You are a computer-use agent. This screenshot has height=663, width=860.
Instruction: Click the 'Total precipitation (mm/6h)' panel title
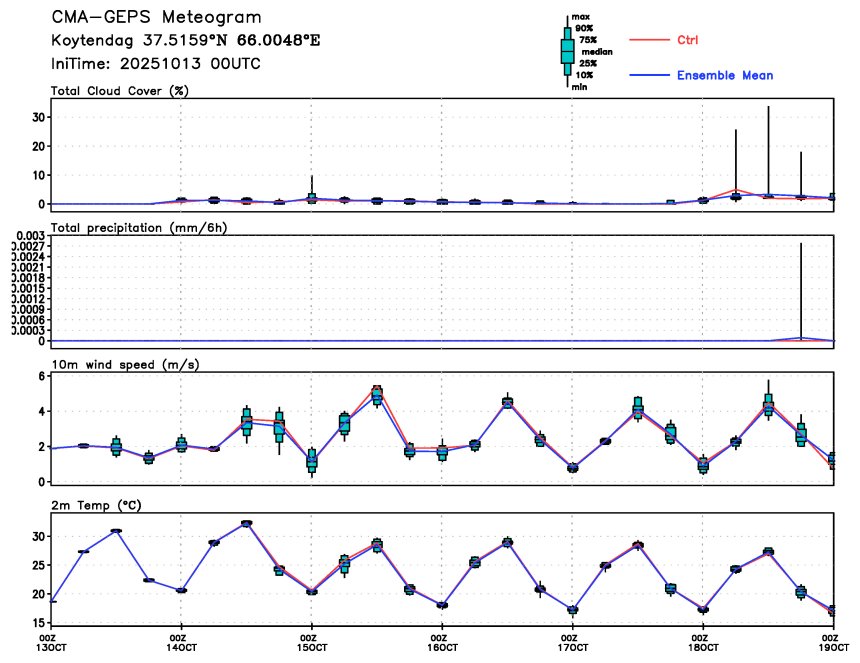pos(139,228)
